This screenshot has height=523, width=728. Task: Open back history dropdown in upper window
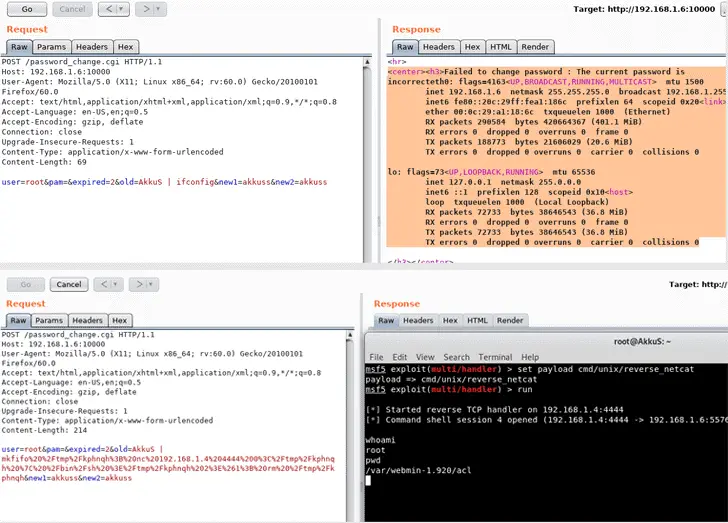click(x=122, y=9)
